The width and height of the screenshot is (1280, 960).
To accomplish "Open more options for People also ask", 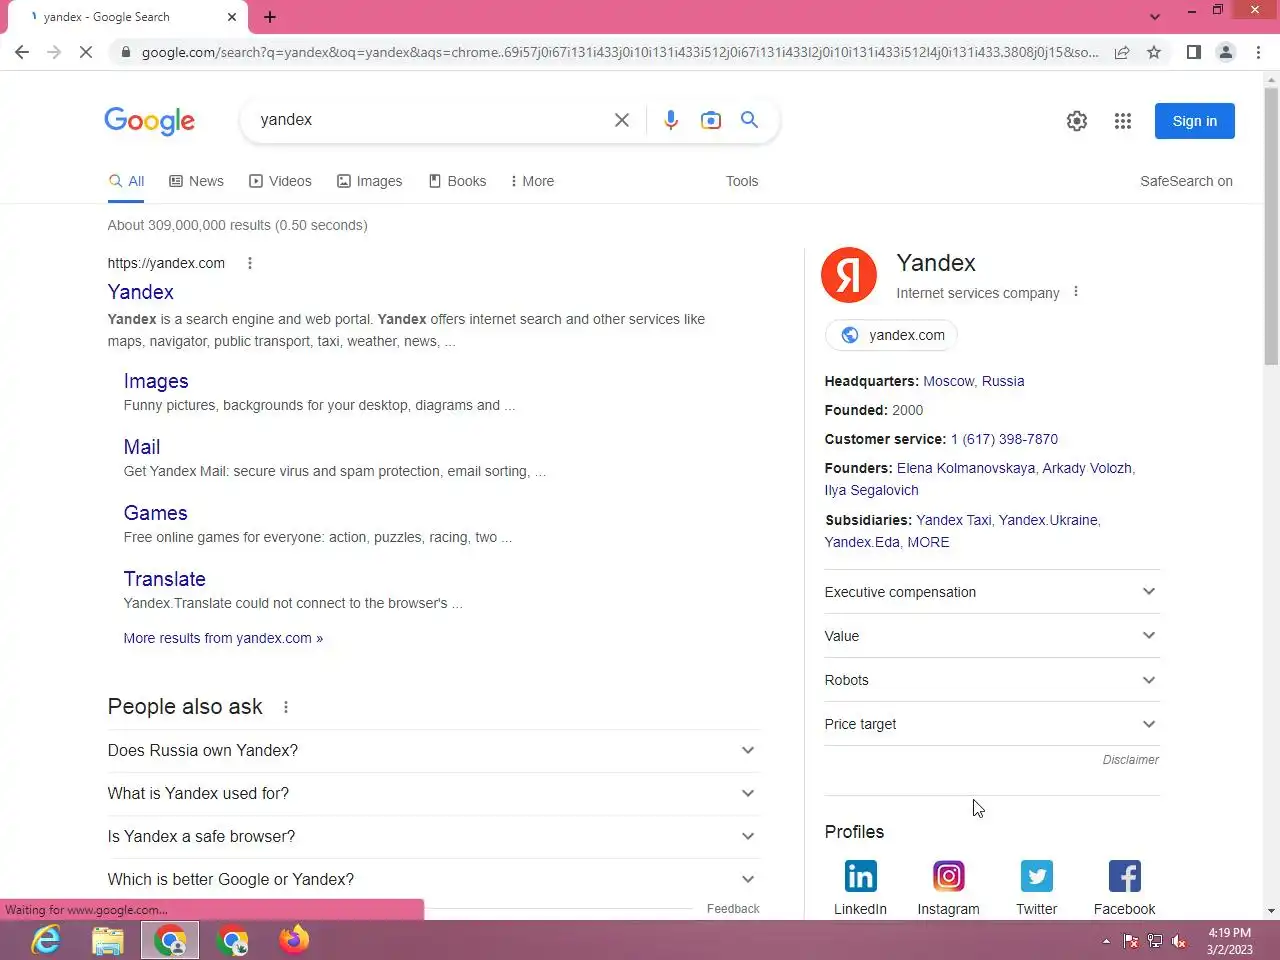I will 286,707.
